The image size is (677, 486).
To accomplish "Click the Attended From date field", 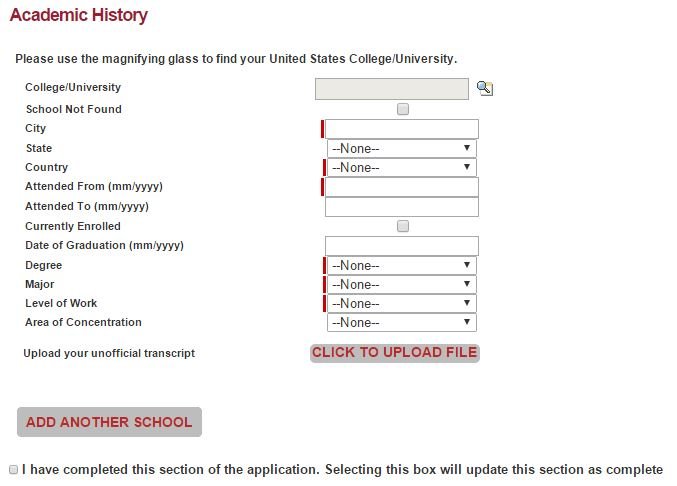I will coord(402,187).
